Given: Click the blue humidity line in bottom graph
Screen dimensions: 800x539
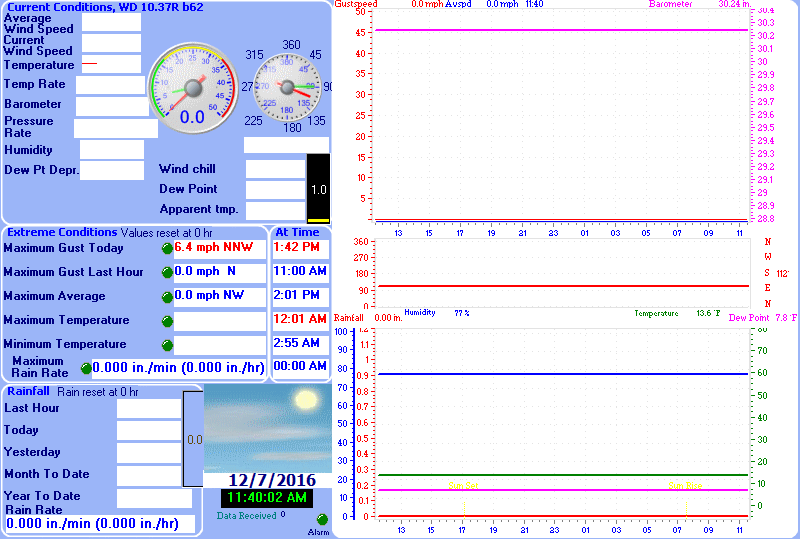Looking at the screenshot, I should pos(563,374).
